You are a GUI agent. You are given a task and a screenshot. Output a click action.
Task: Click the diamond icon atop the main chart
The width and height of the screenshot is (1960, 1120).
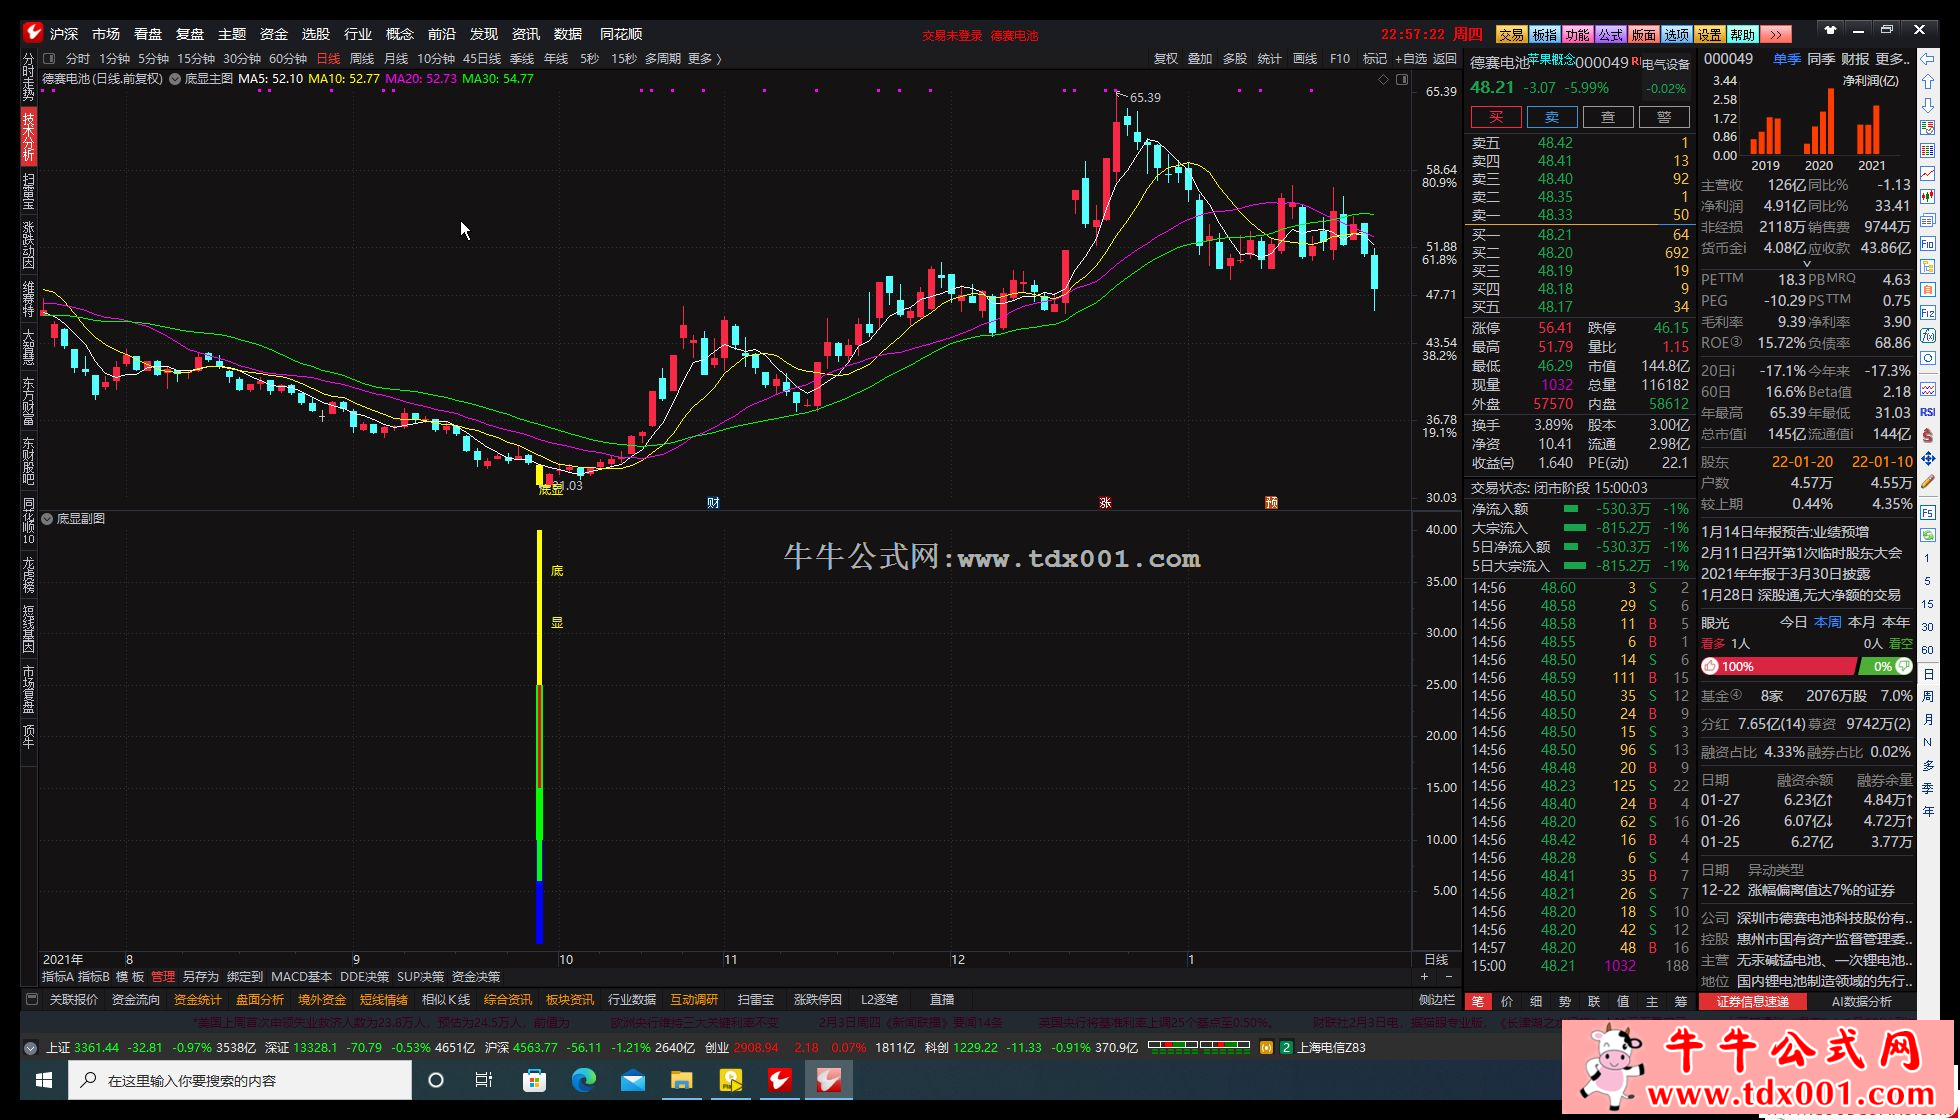pyautogui.click(x=1384, y=79)
